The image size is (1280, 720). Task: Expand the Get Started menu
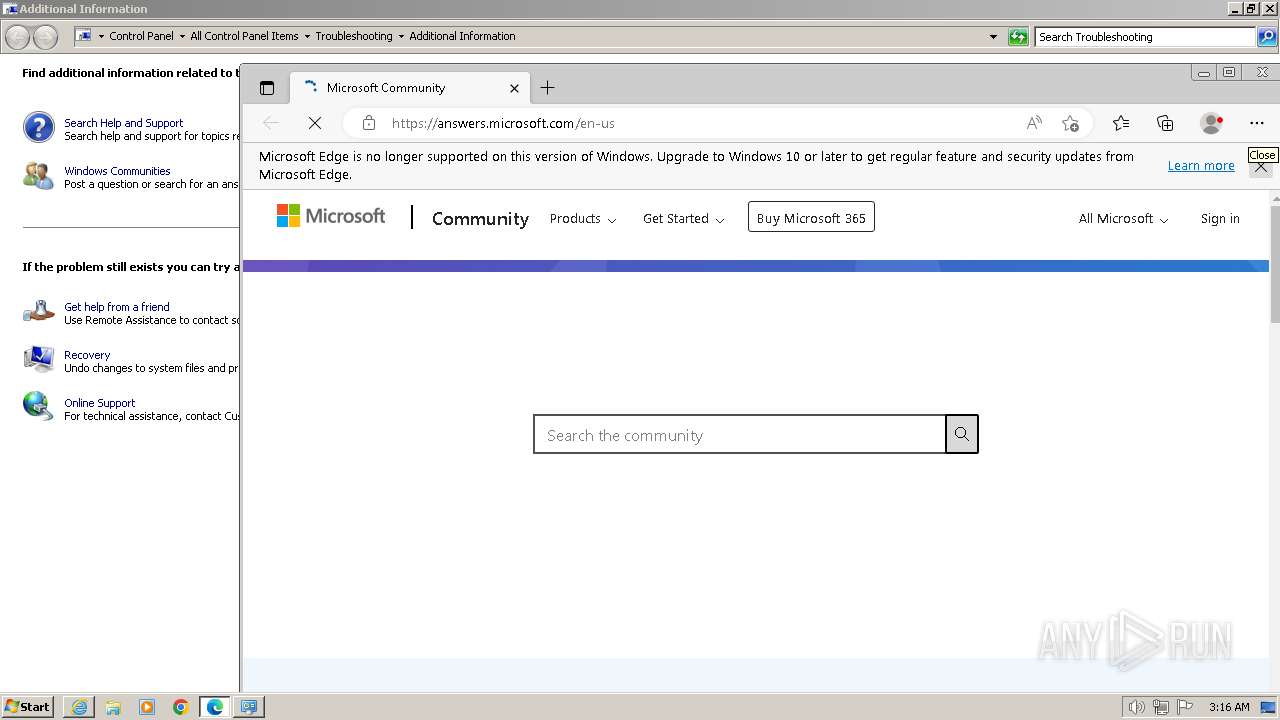684,219
